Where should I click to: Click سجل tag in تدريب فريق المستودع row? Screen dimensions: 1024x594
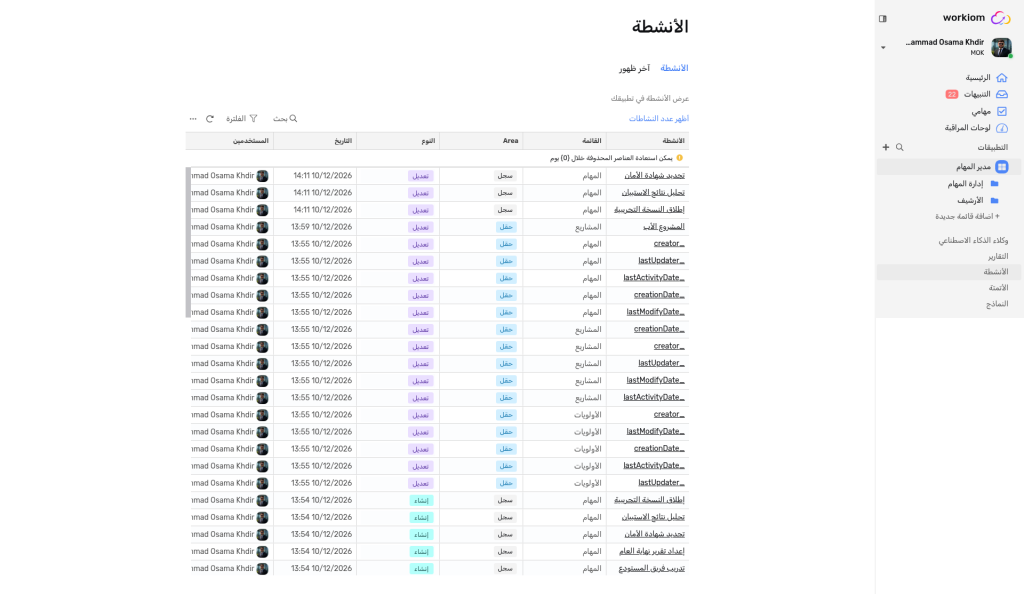coord(505,569)
